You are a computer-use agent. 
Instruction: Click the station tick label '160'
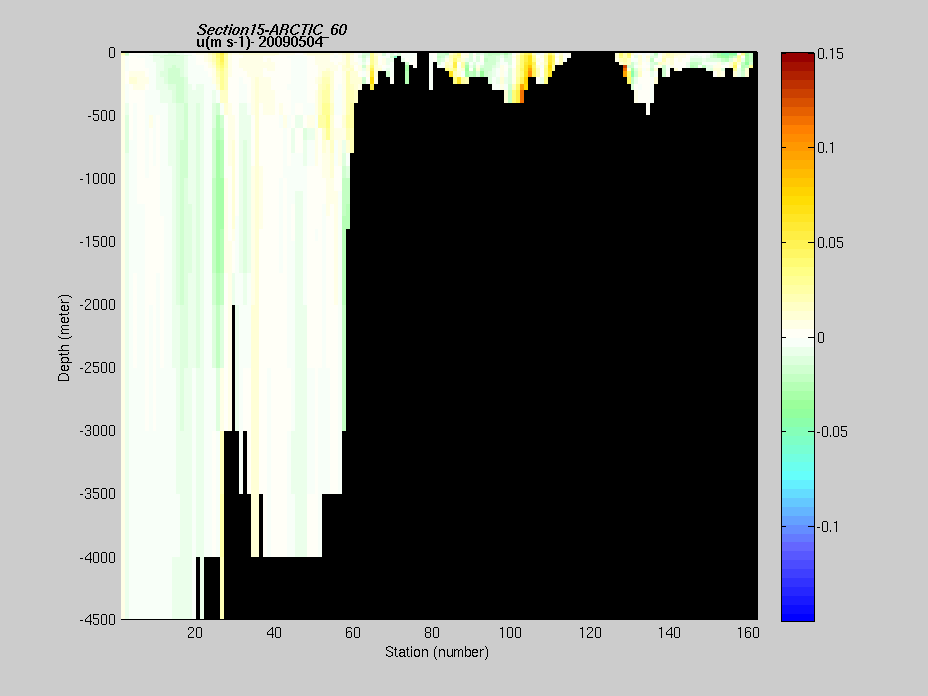[748, 633]
